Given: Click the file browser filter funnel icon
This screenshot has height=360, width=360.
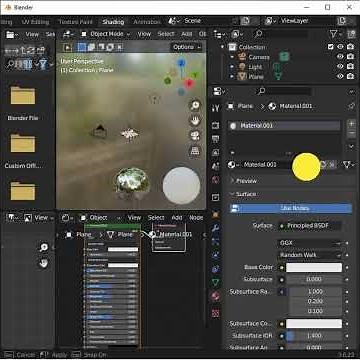Looking at the screenshot, I should (x=43, y=64).
